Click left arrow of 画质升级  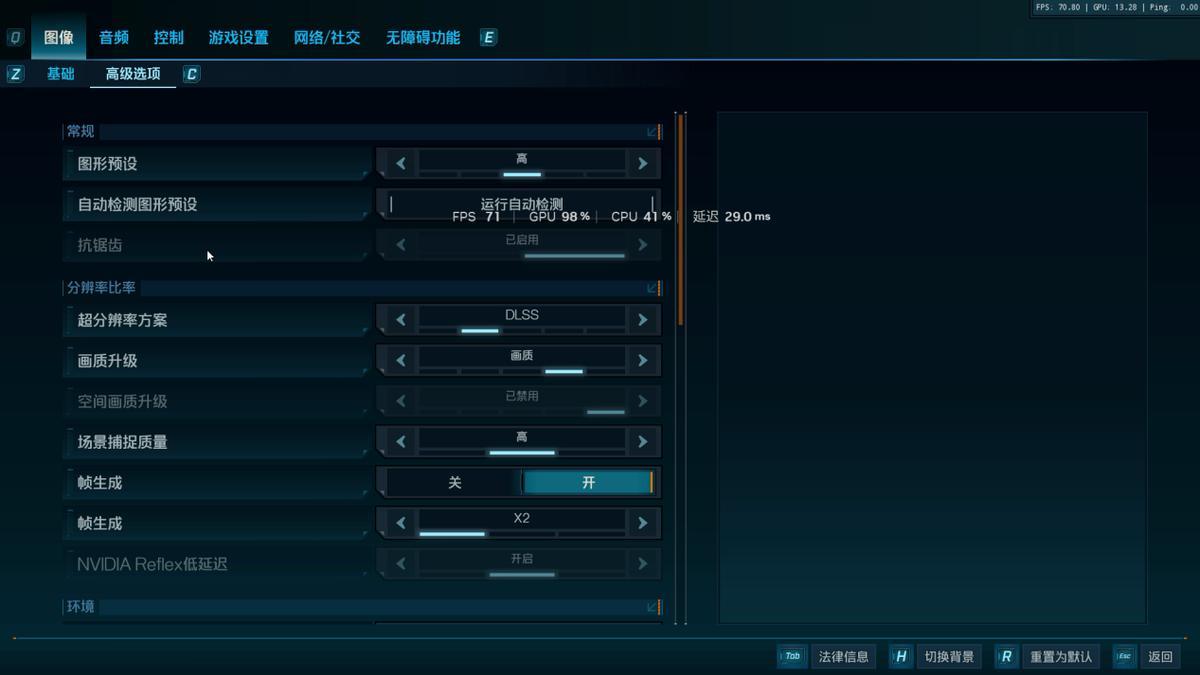point(401,360)
